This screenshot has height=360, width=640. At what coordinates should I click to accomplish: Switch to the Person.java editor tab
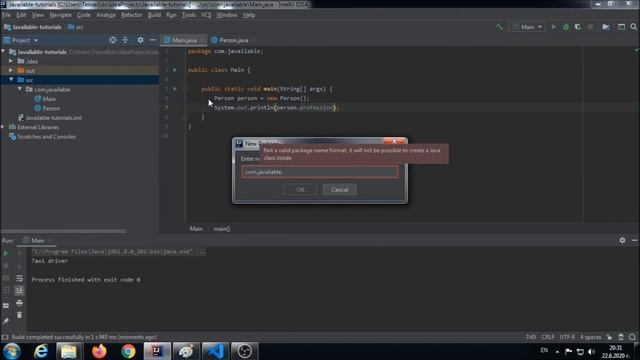pos(233,40)
